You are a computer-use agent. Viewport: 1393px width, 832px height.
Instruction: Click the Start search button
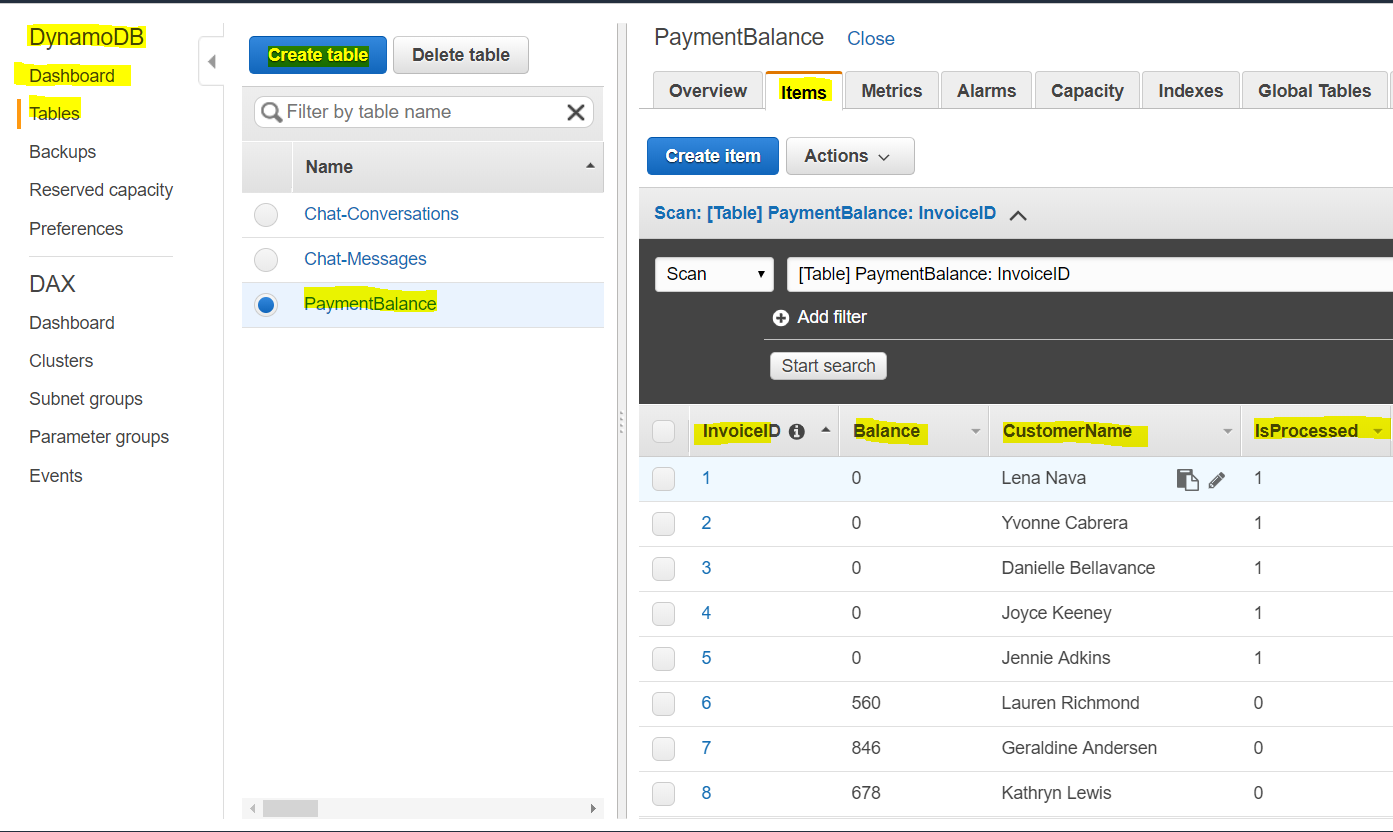coord(828,366)
